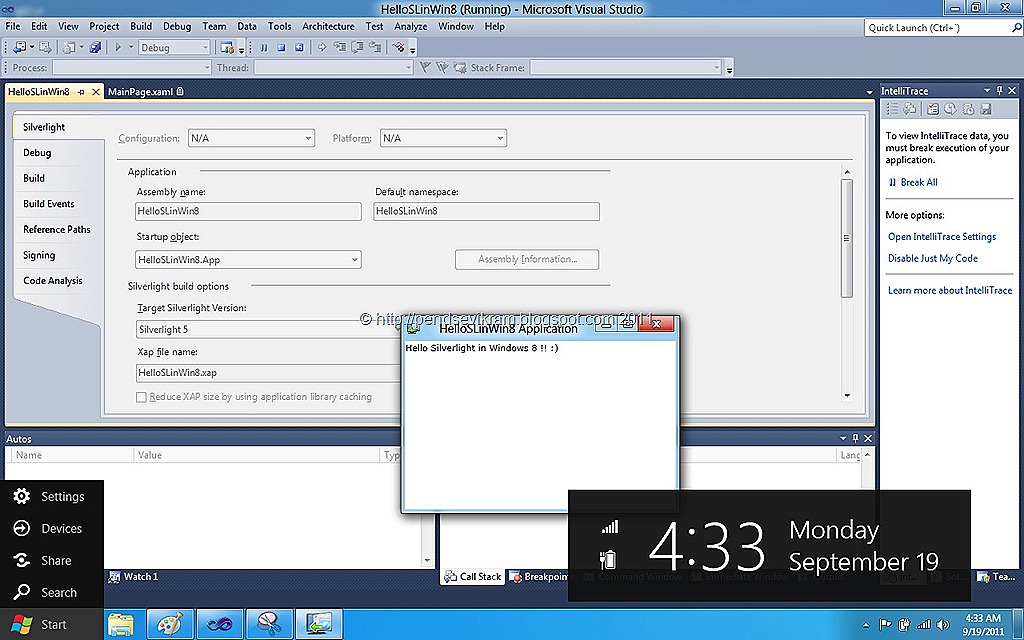
Task: Switch to the Watch 1 tab
Action: pos(134,577)
